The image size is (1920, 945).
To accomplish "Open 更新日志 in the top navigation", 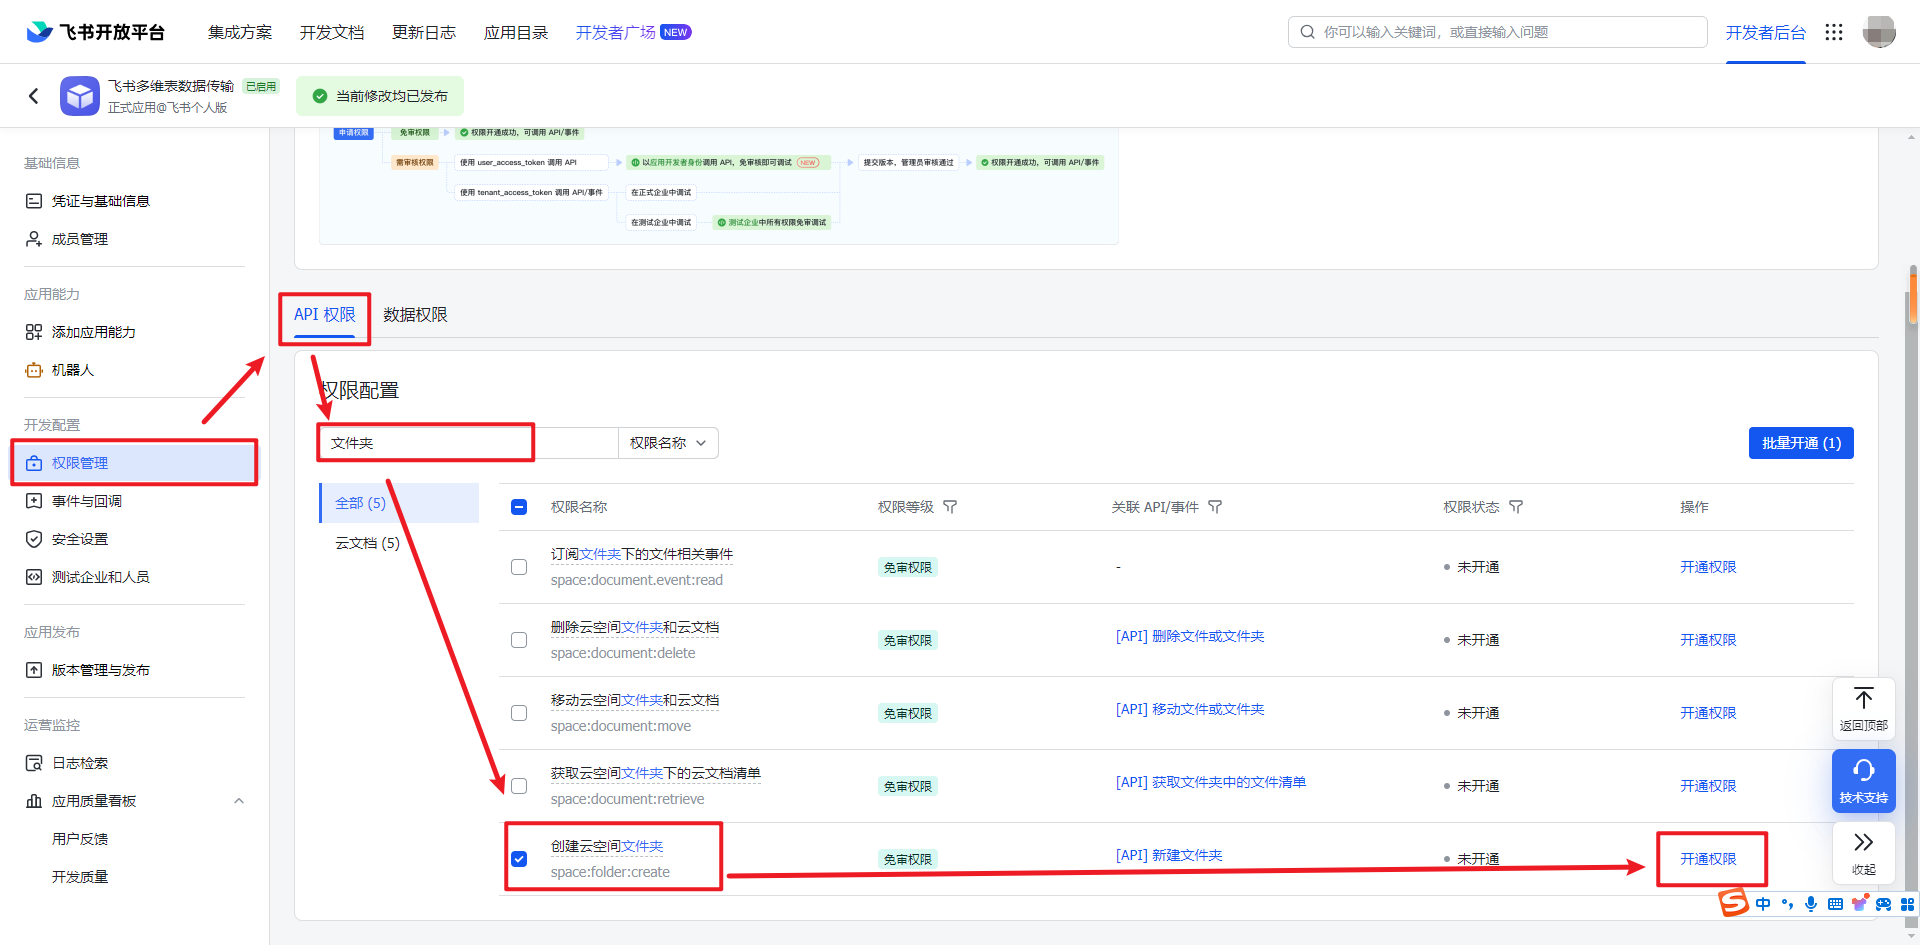I will 424,32.
